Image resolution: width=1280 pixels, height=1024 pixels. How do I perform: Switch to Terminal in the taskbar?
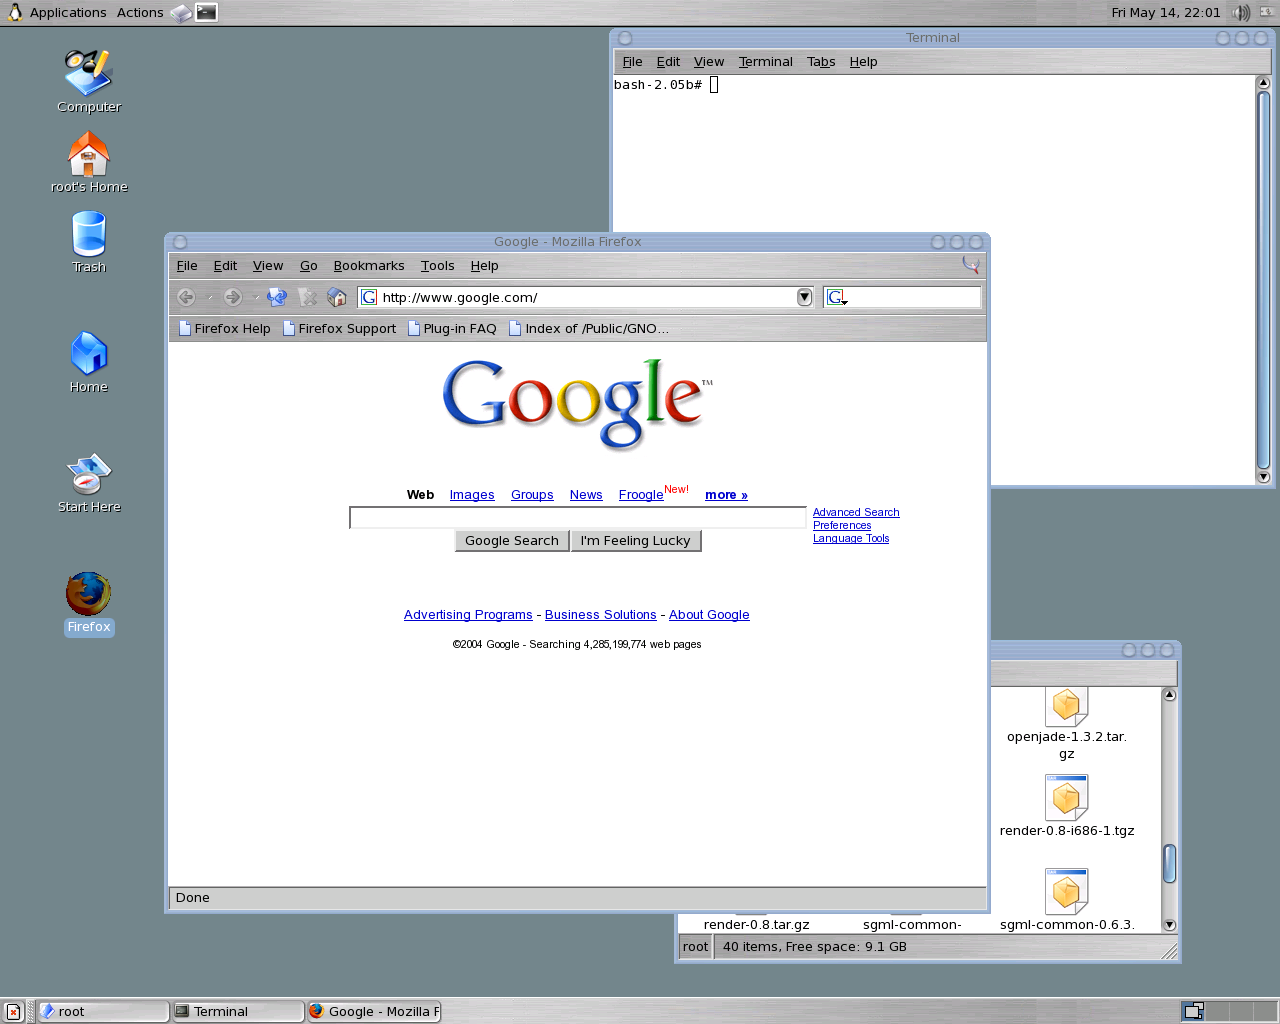[238, 1011]
